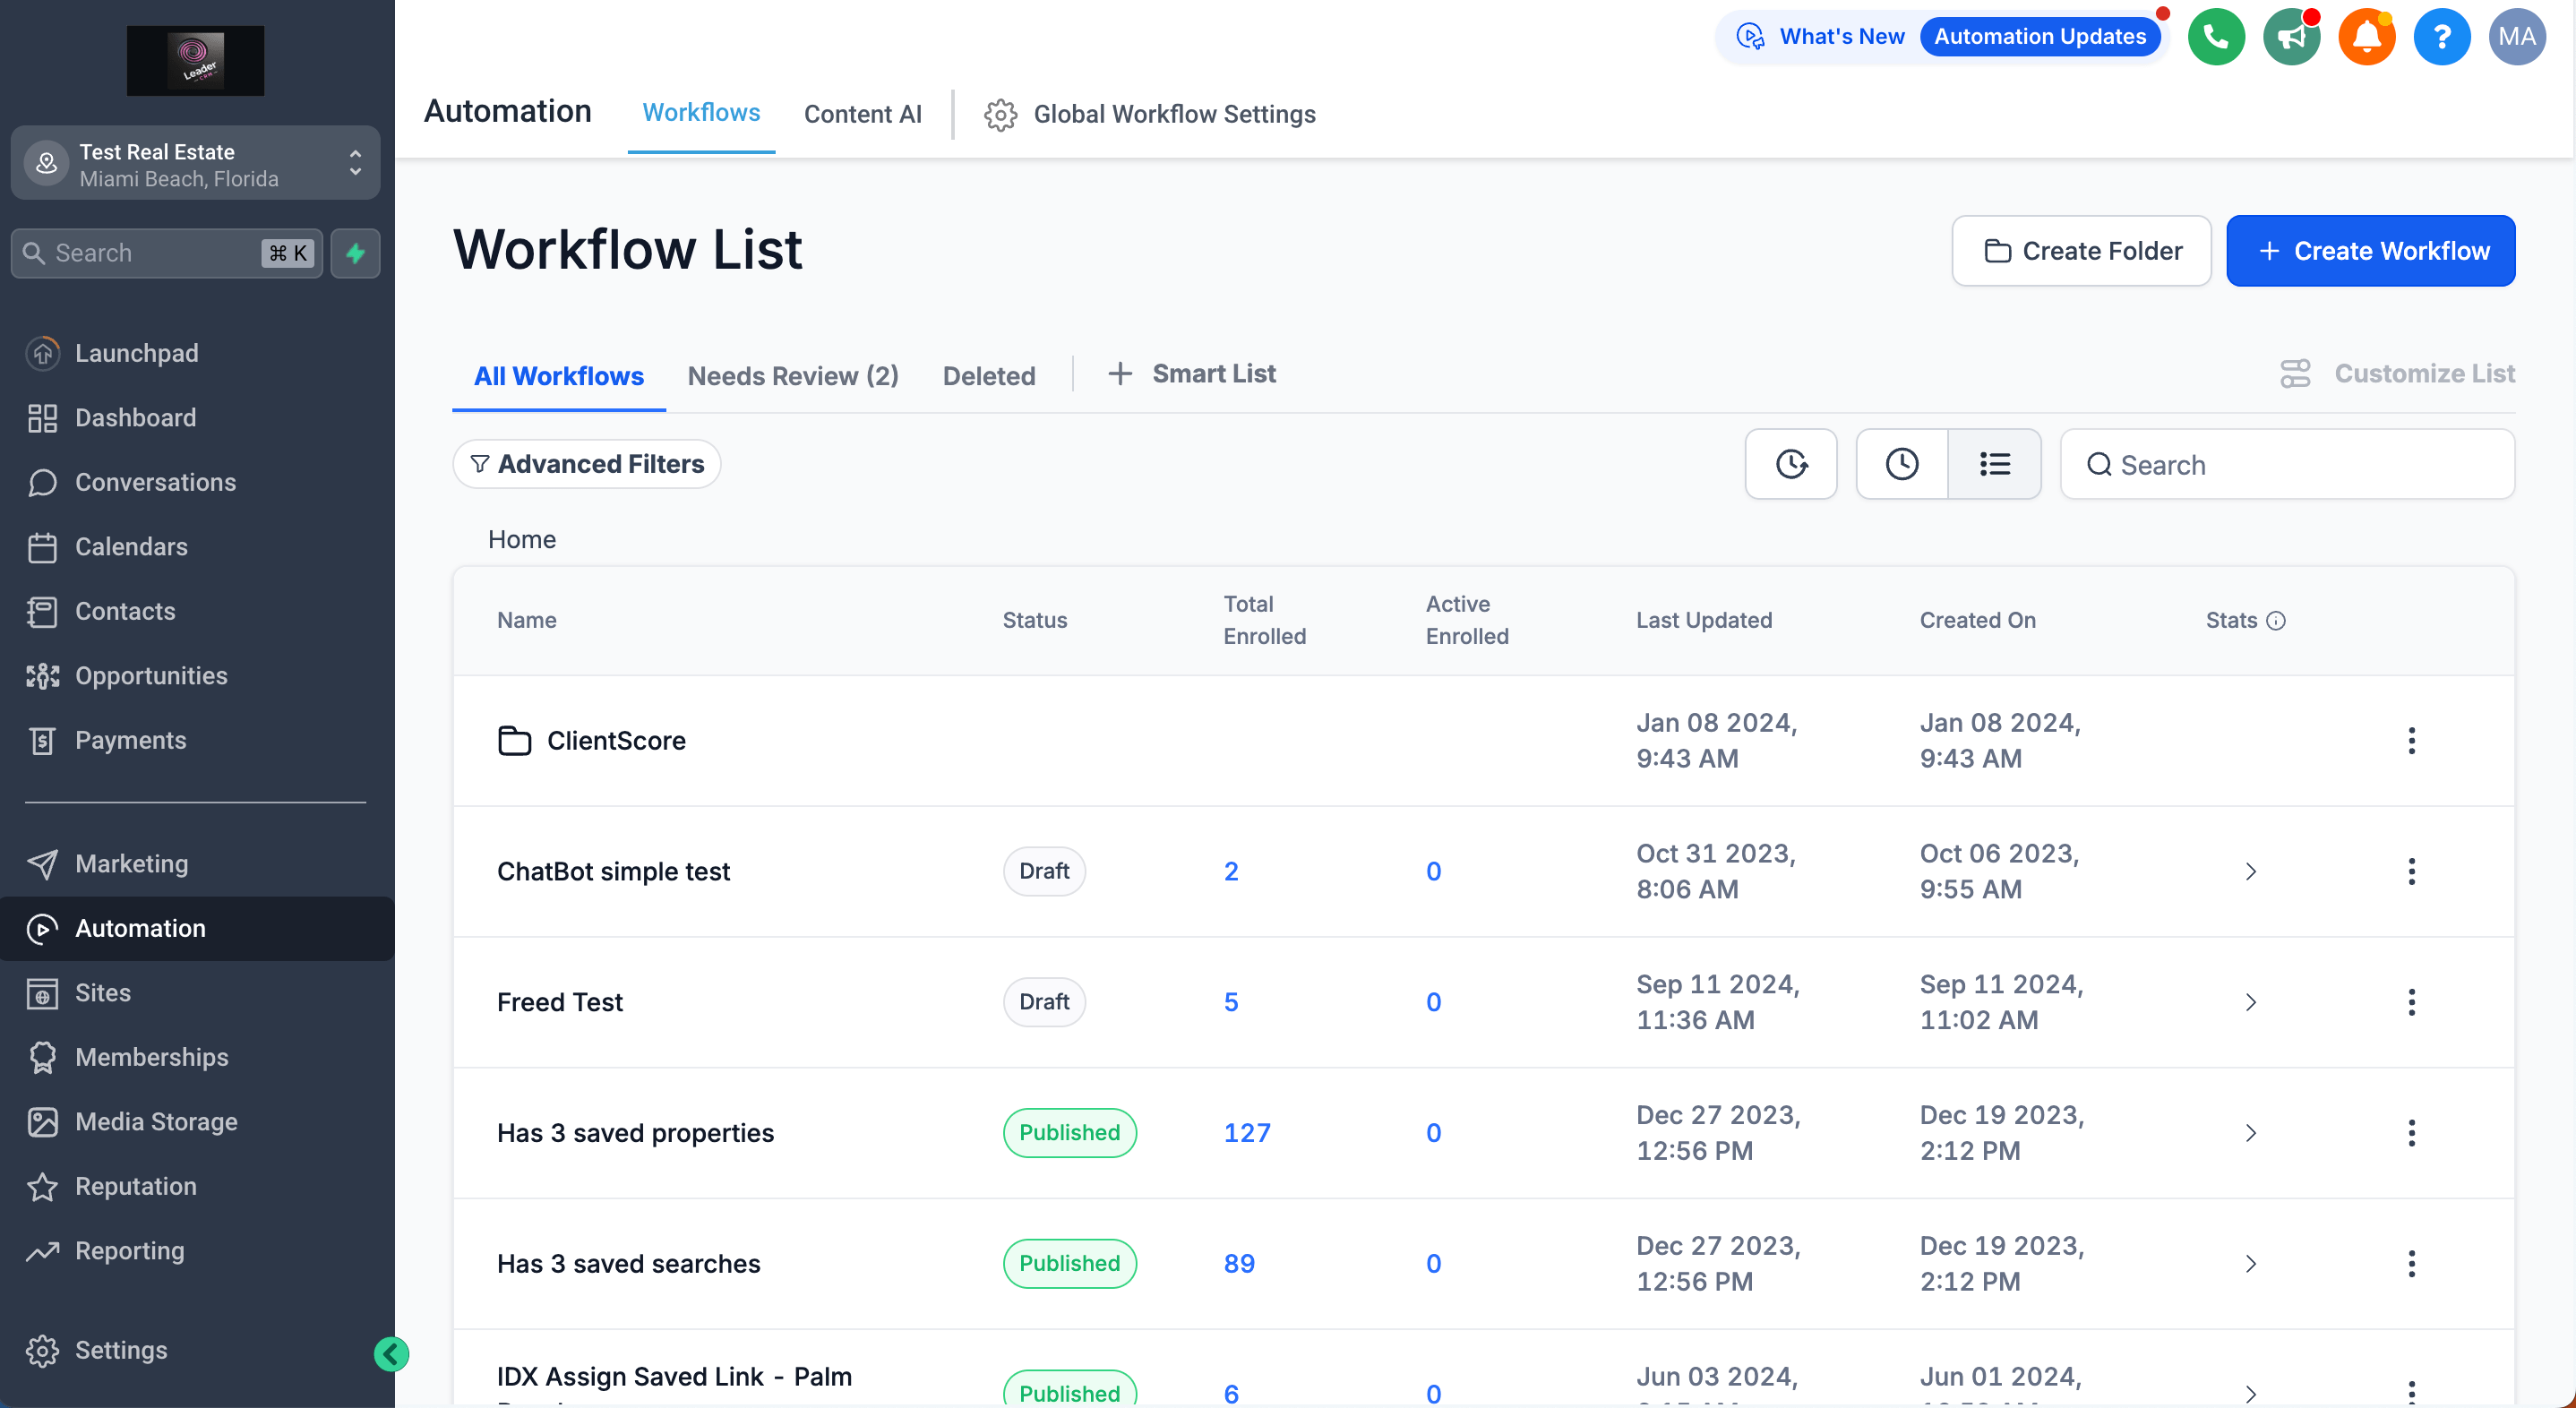
Task: Open the orange notifications bell
Action: (2365, 37)
